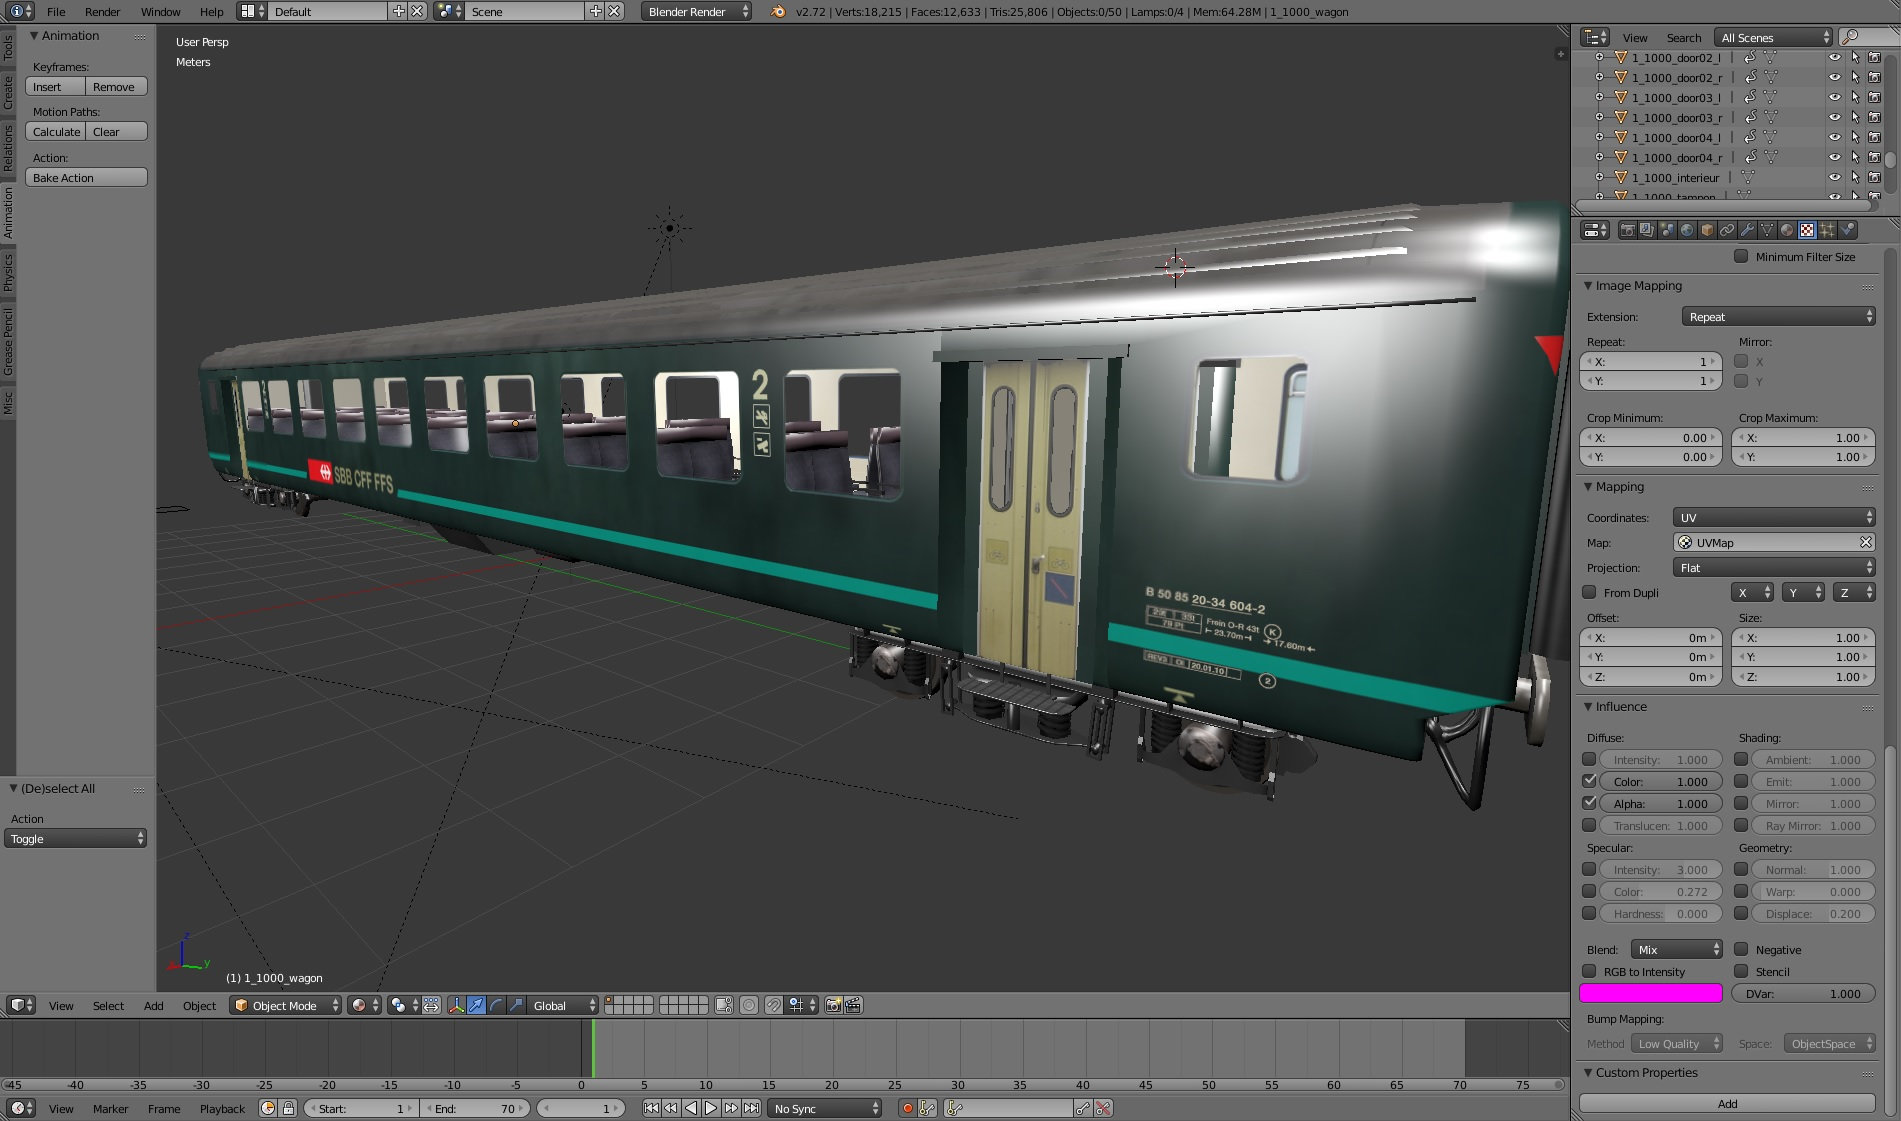Open the Object Data tab (triangle icon)
The width and height of the screenshot is (1901, 1121).
point(1767,230)
